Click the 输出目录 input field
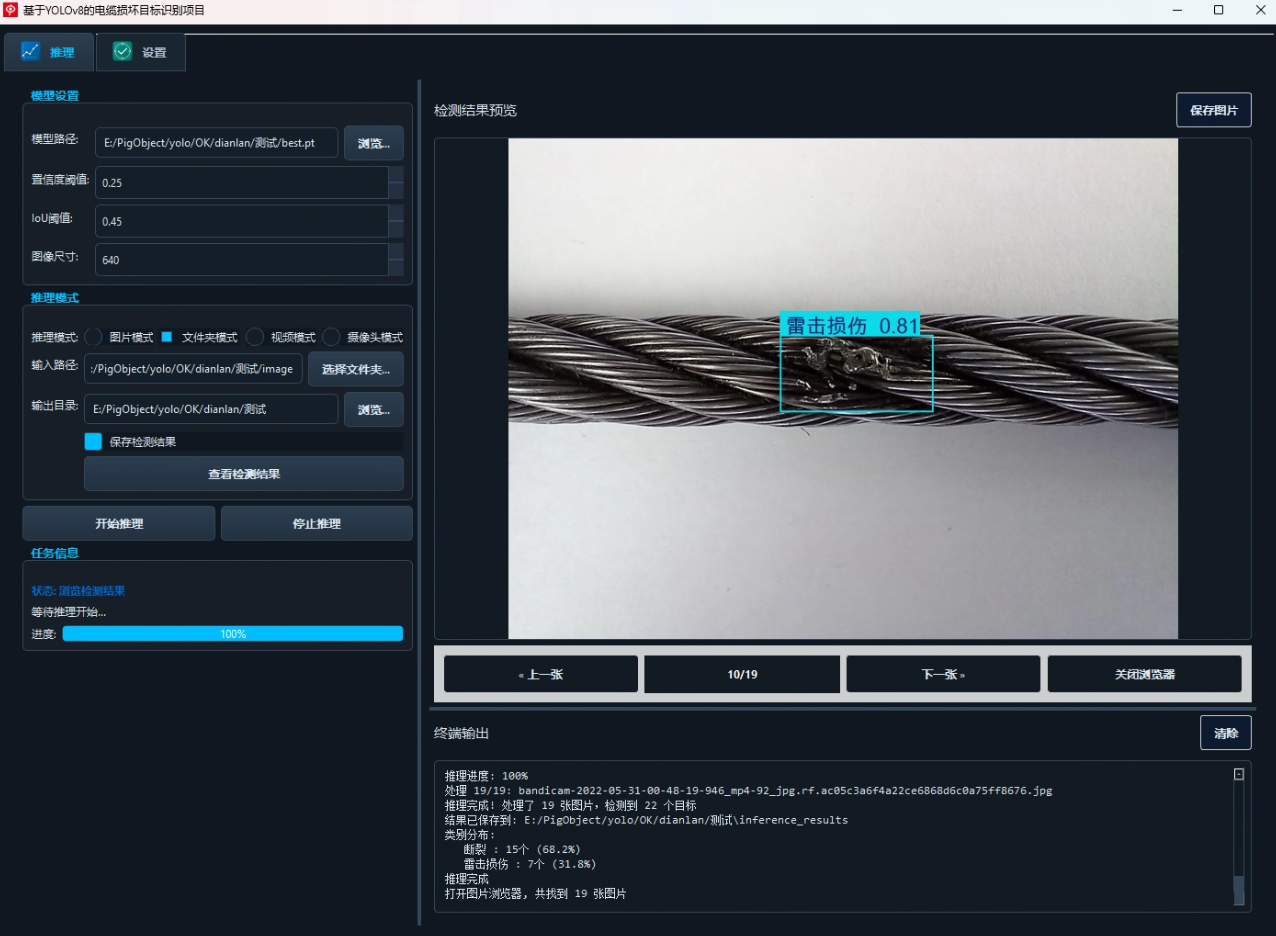 211,408
